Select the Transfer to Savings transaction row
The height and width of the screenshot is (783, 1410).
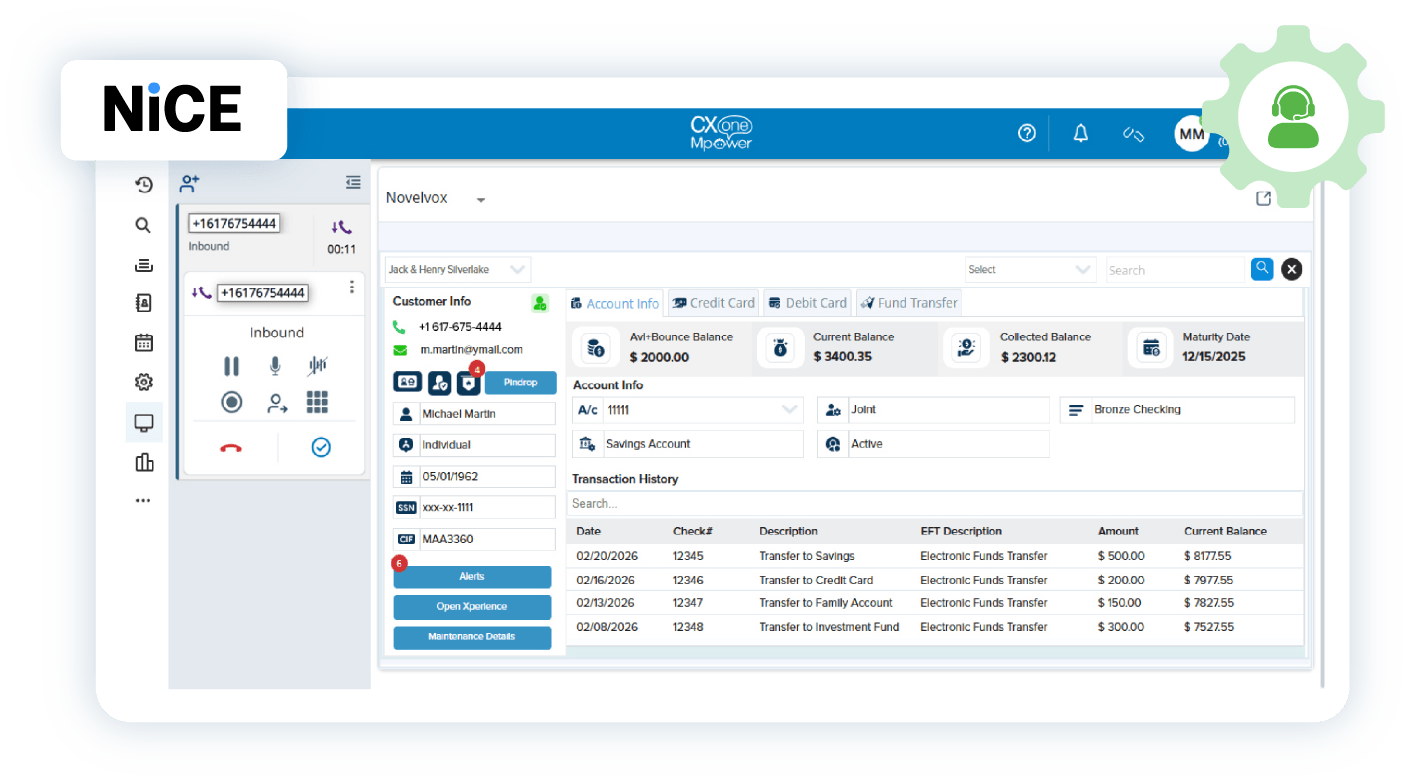click(x=935, y=556)
